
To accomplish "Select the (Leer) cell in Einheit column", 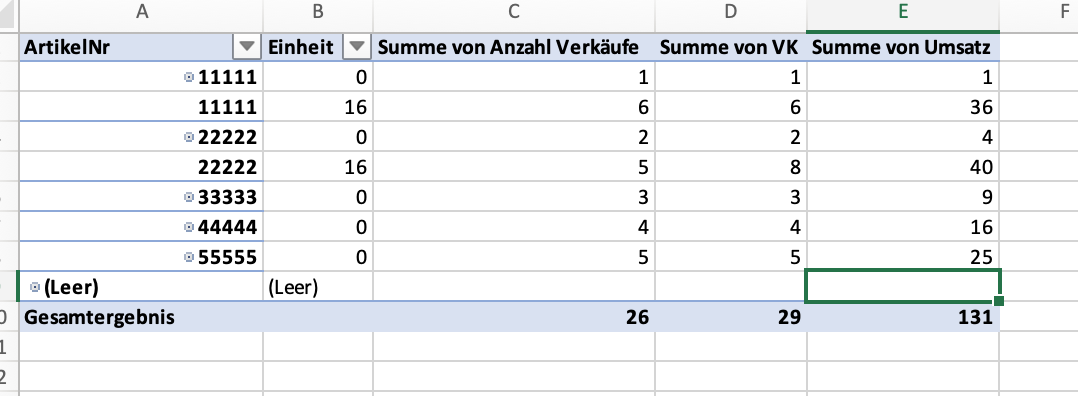I will coord(318,287).
